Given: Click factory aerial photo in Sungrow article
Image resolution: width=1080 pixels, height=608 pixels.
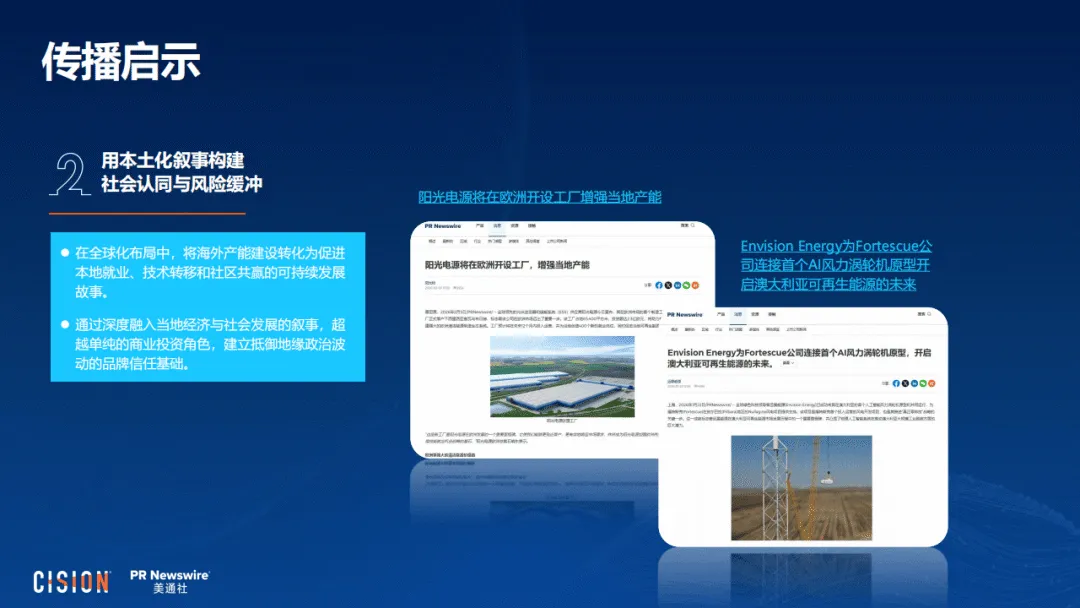Looking at the screenshot, I should coord(562,376).
